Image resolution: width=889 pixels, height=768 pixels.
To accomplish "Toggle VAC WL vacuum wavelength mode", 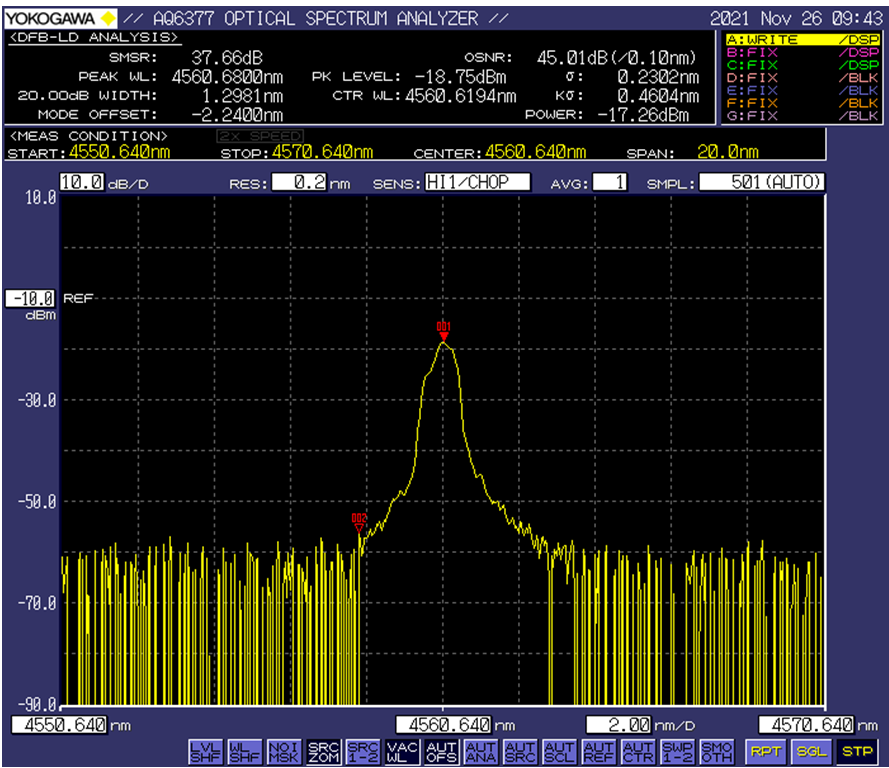I will pos(401,751).
